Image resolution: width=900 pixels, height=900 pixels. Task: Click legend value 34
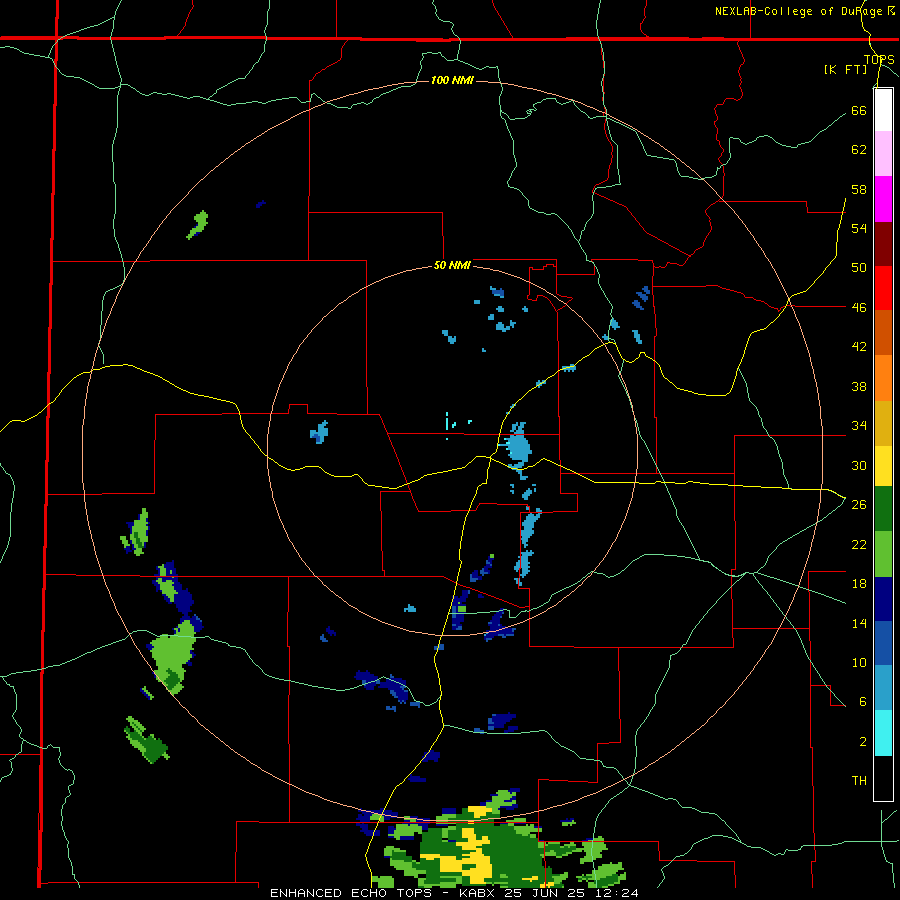(859, 426)
